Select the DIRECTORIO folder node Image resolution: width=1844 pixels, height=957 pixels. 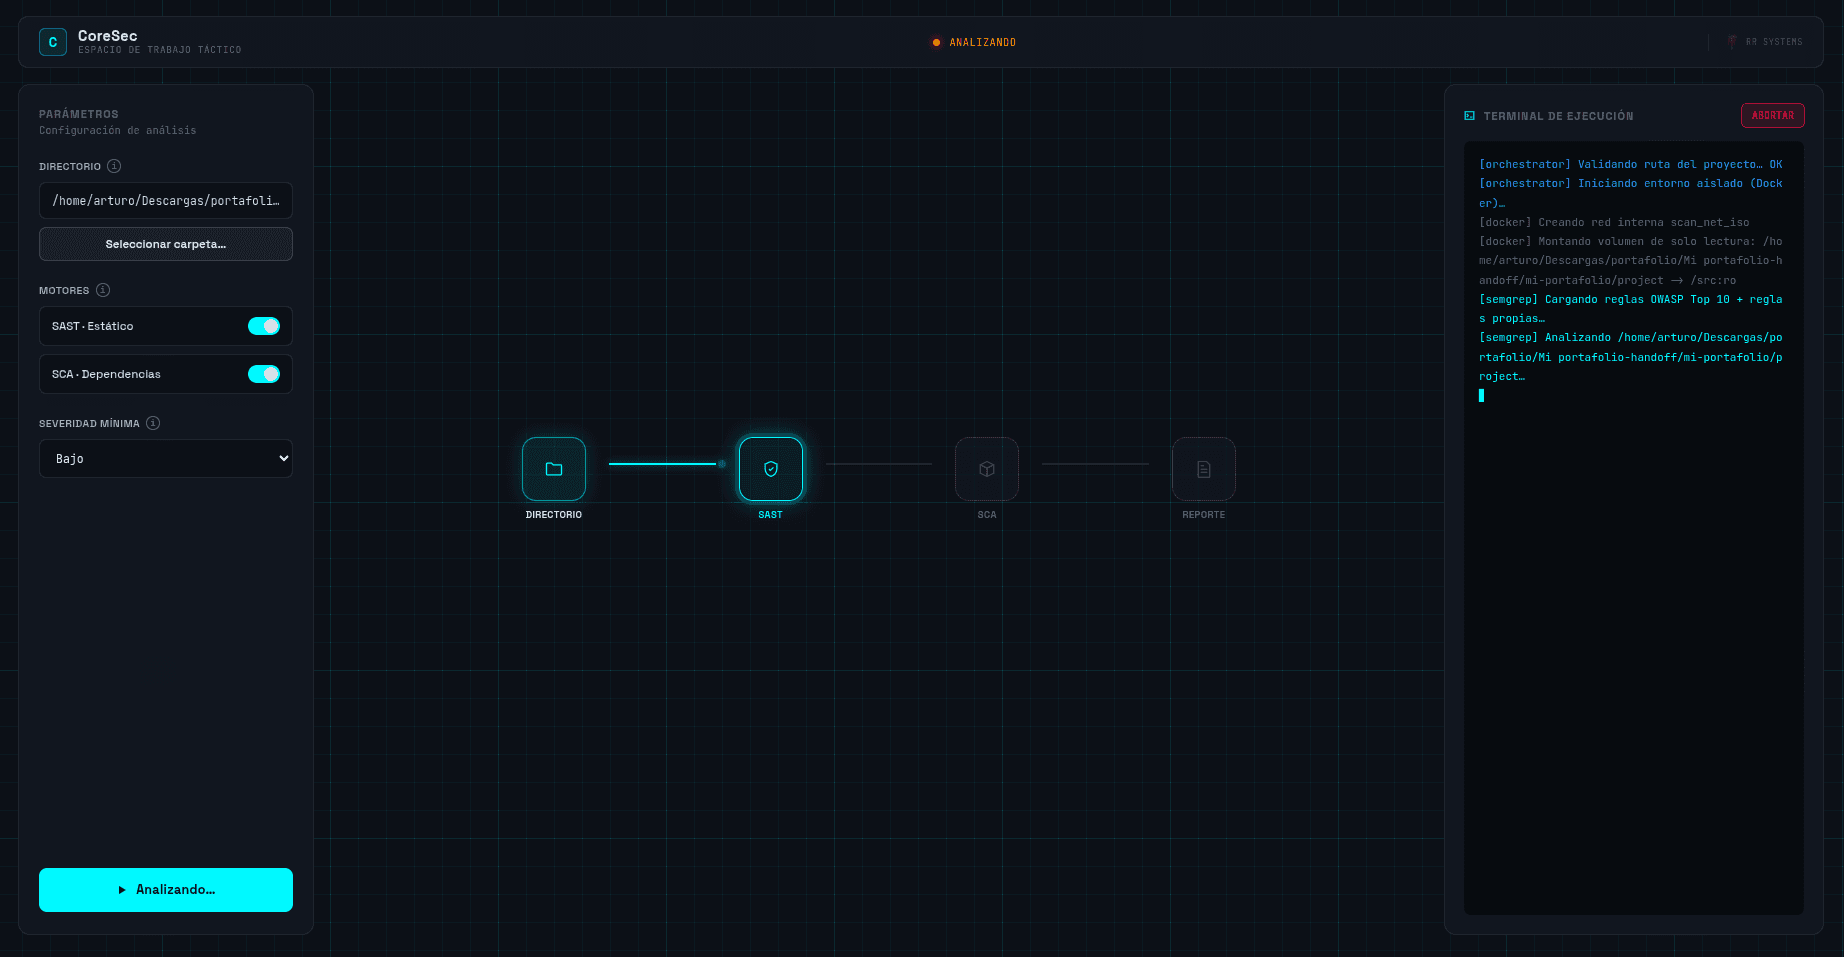[x=554, y=469]
